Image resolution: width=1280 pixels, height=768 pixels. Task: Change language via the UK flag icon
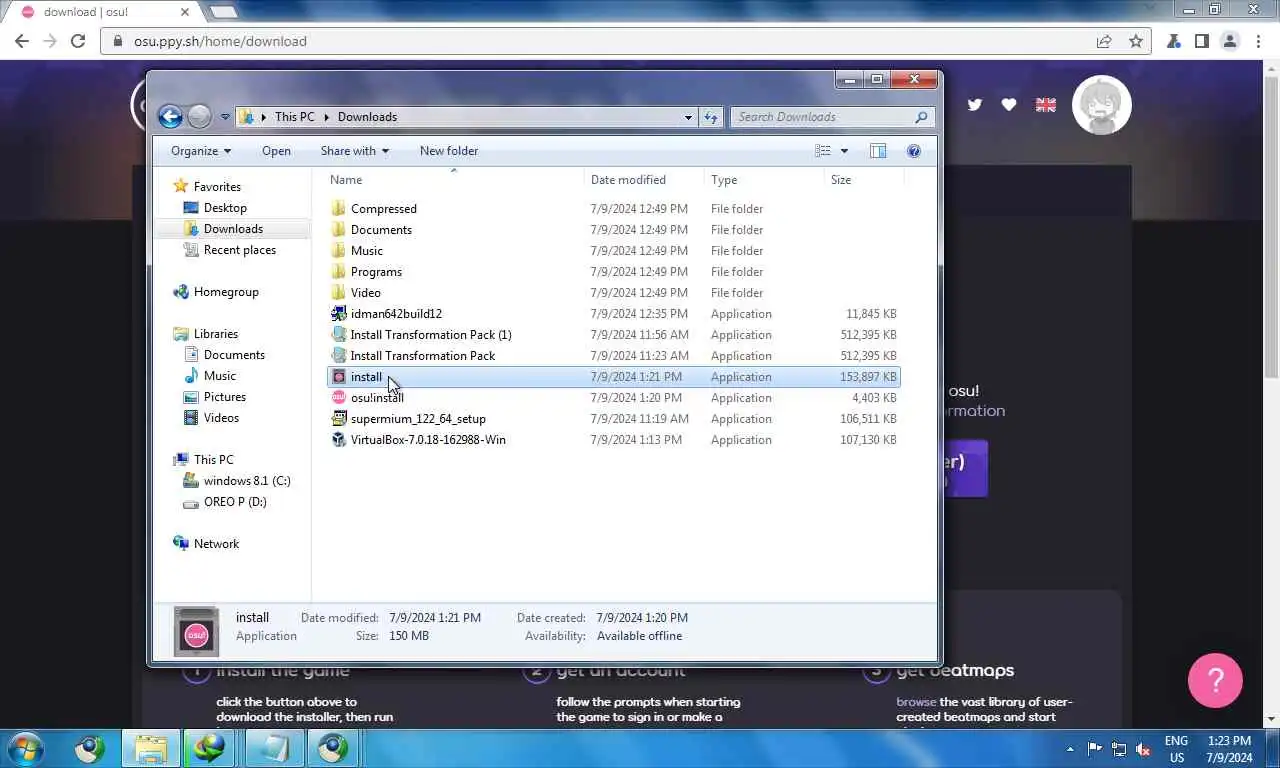[x=1046, y=105]
